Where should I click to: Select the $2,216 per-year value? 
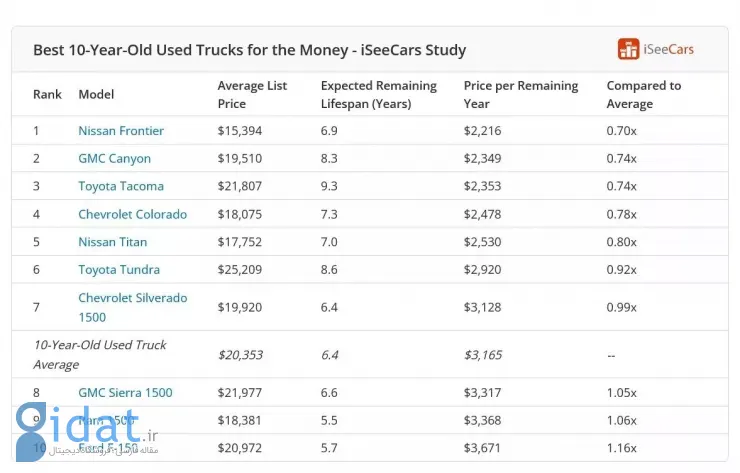coord(482,131)
